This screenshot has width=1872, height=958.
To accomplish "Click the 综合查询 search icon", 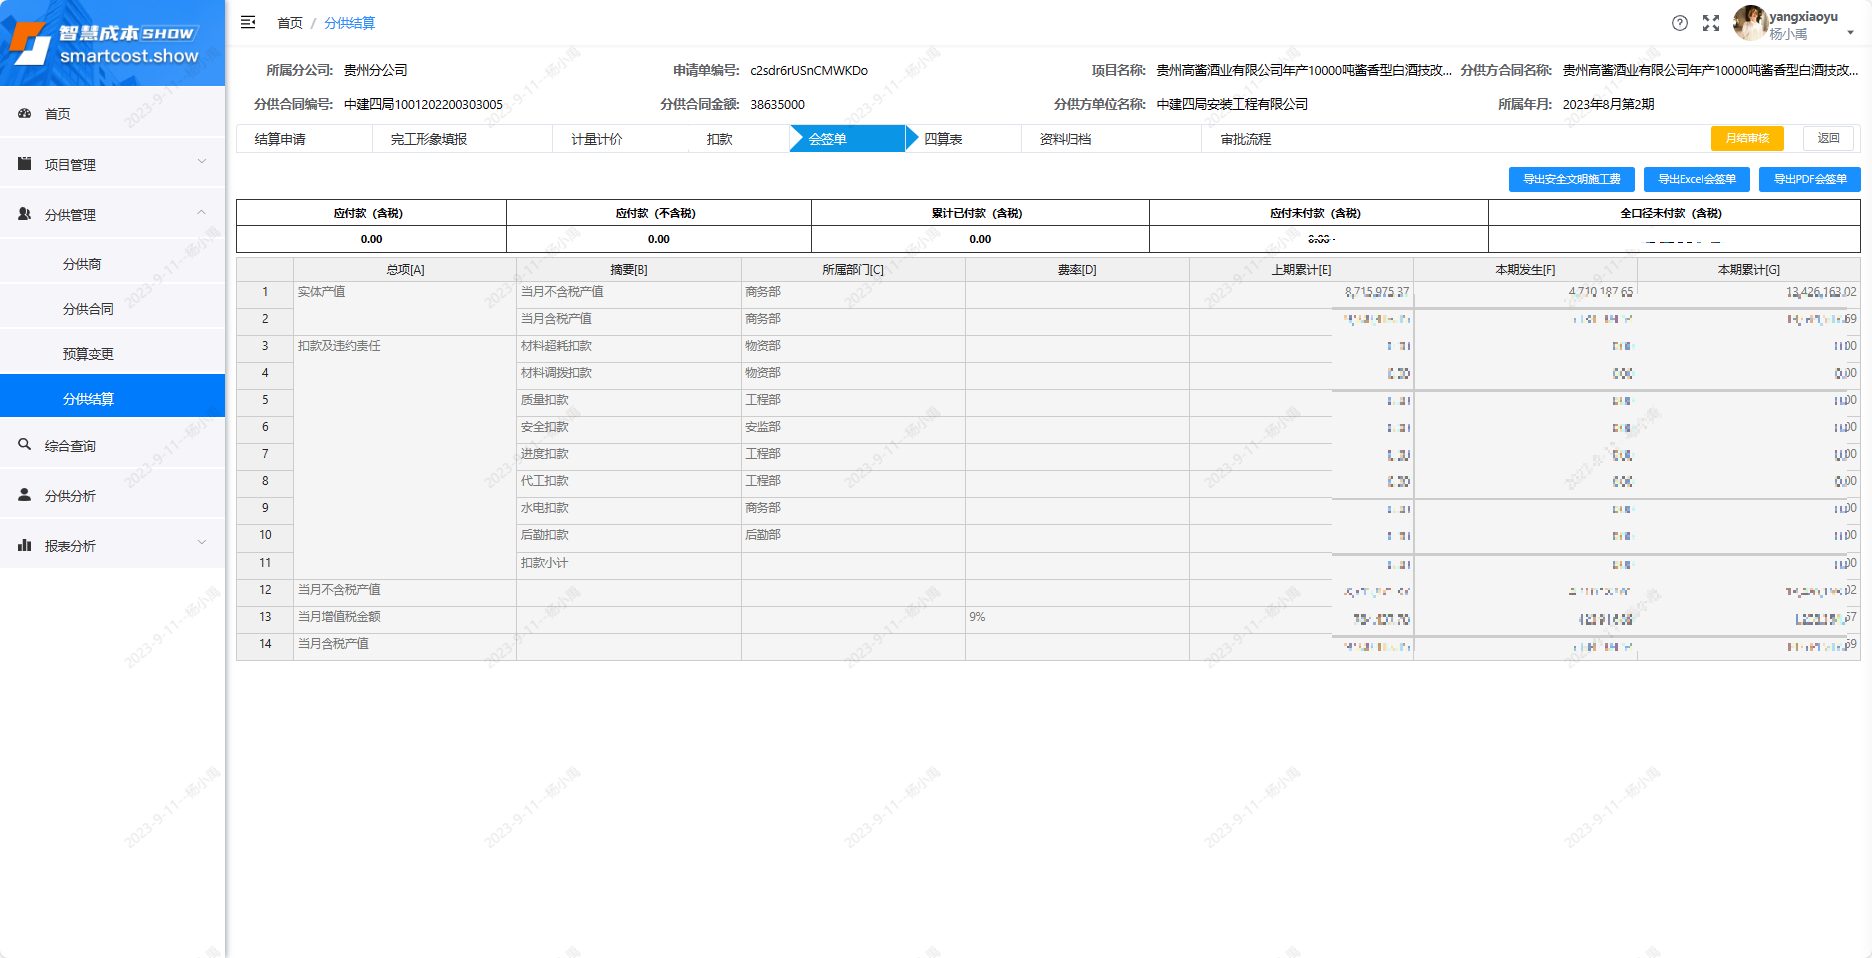I will [25, 445].
